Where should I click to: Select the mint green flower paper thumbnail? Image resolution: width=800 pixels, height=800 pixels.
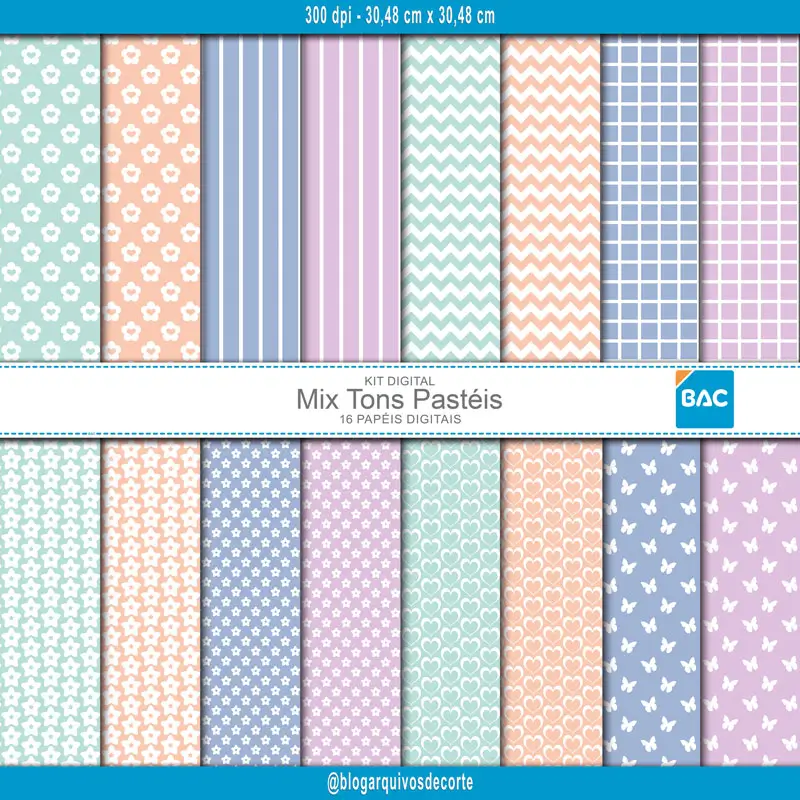coord(50,198)
